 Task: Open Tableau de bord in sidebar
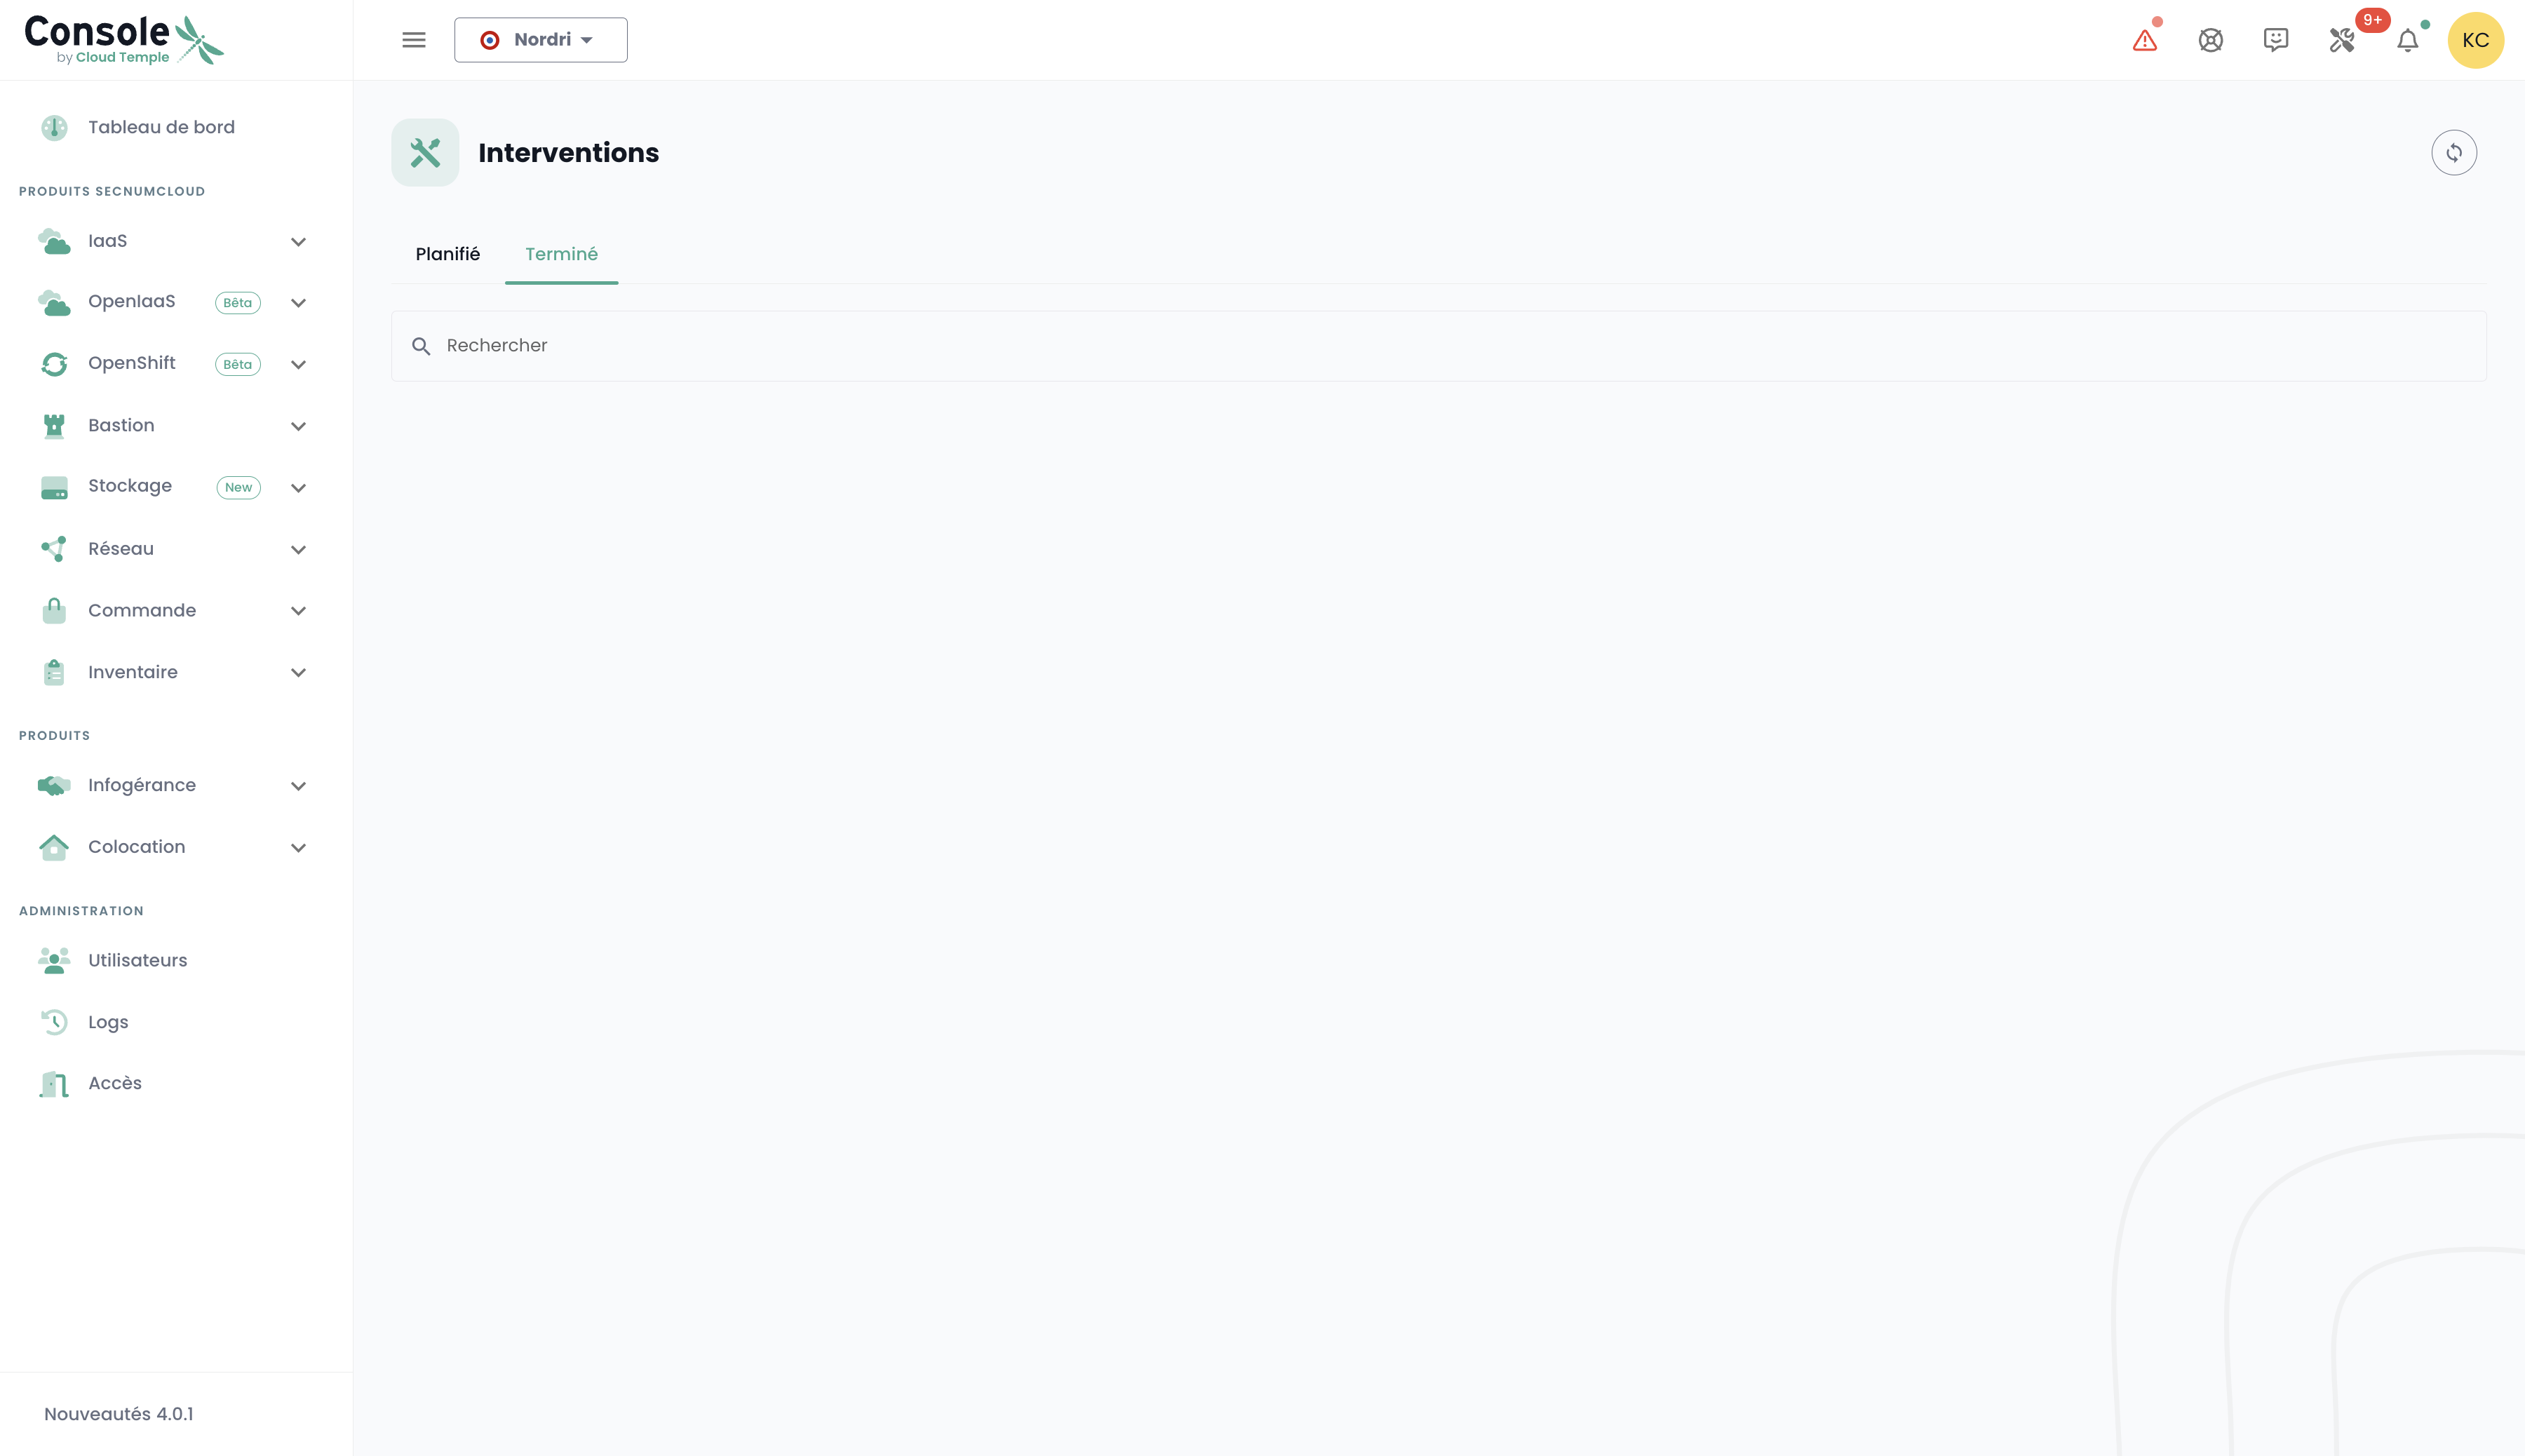pyautogui.click(x=160, y=127)
